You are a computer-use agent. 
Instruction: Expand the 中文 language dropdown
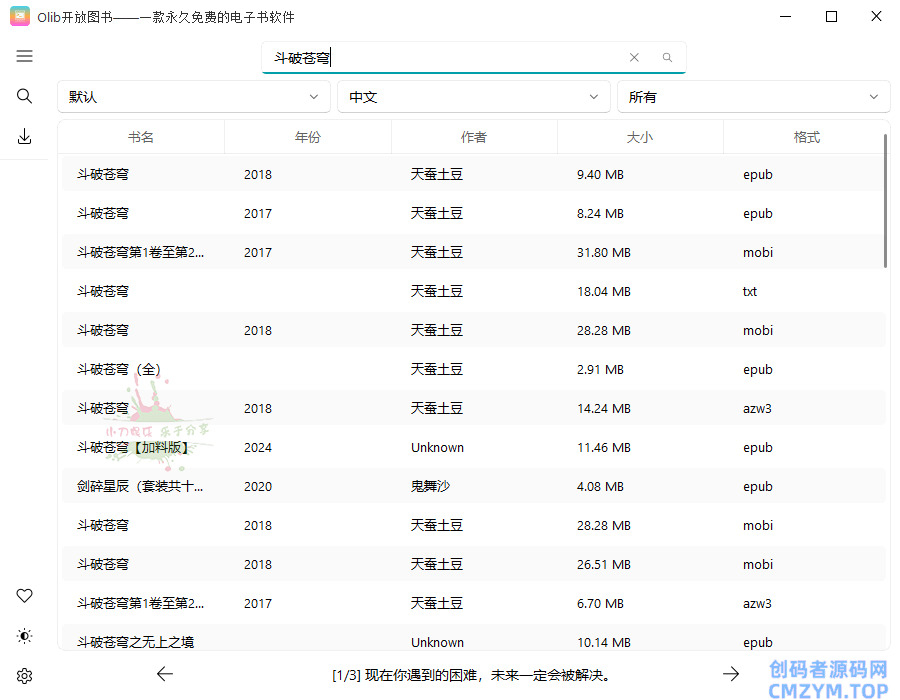point(473,97)
